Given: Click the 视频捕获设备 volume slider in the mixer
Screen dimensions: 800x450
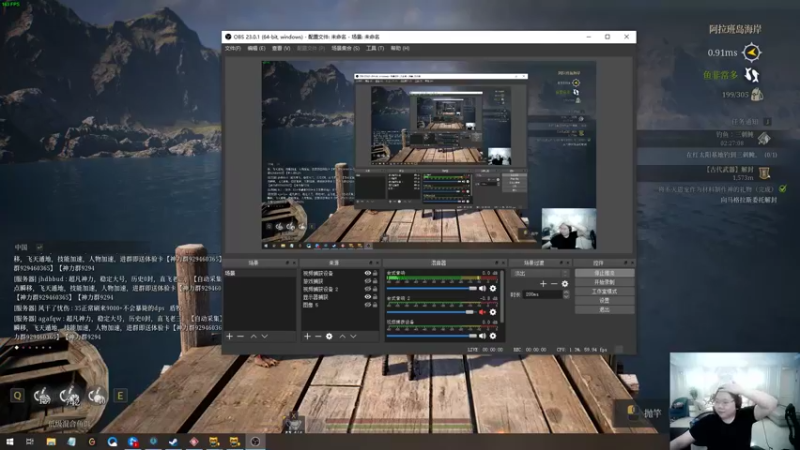Looking at the screenshot, I should pos(432,336).
